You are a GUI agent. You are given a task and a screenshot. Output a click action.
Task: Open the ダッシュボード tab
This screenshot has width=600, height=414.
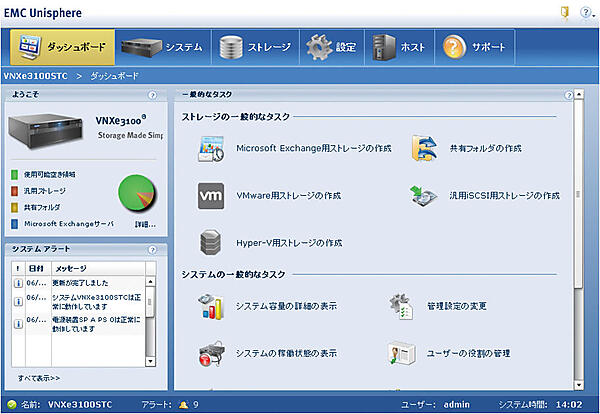pos(60,47)
